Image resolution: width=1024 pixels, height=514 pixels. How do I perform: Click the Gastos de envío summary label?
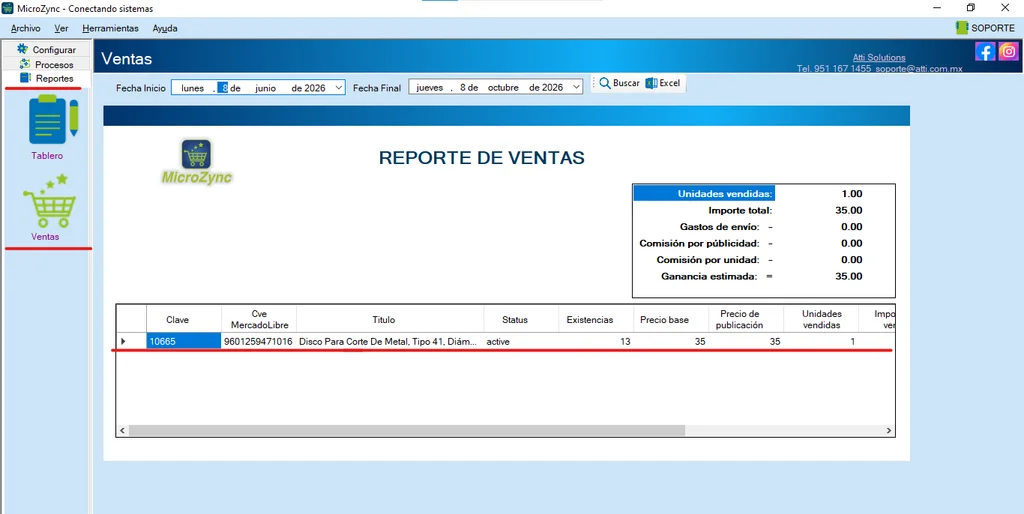coord(719,227)
